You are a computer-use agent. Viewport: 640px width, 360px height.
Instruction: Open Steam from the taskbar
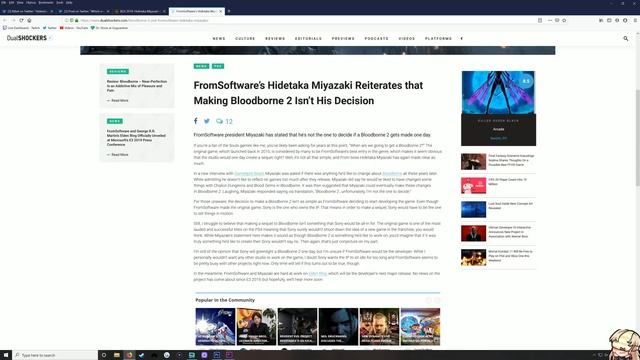pos(141,355)
